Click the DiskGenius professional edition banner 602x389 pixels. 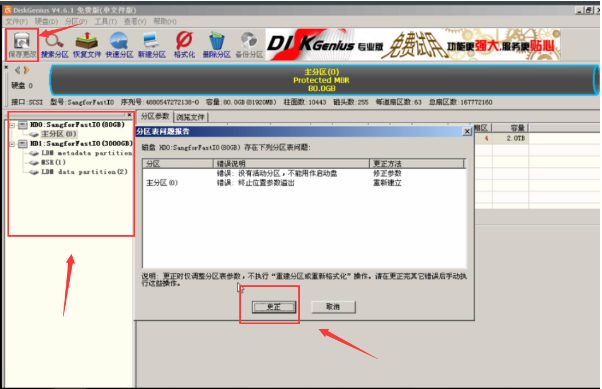point(413,45)
